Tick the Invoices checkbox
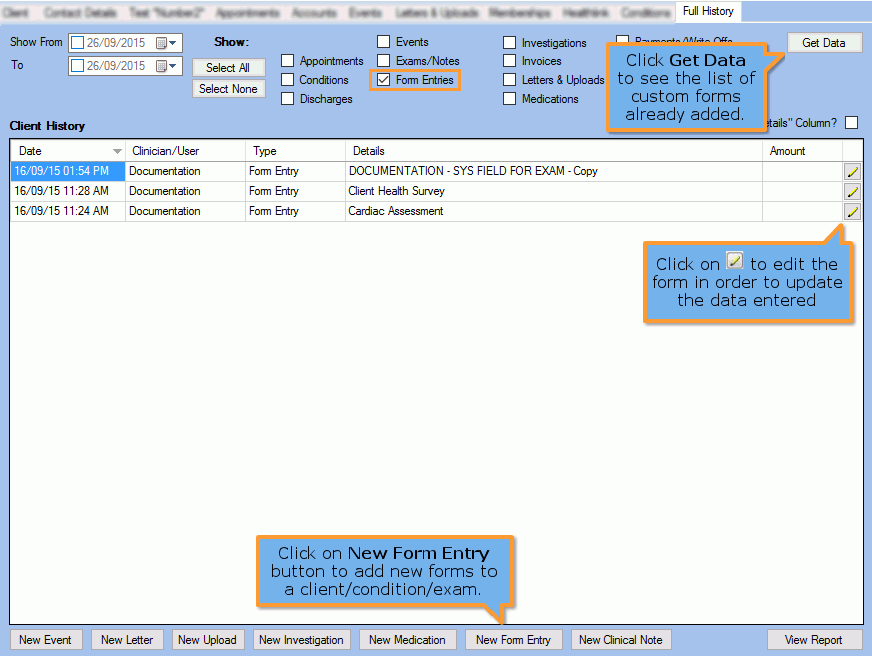This screenshot has width=872, height=656. click(x=509, y=61)
